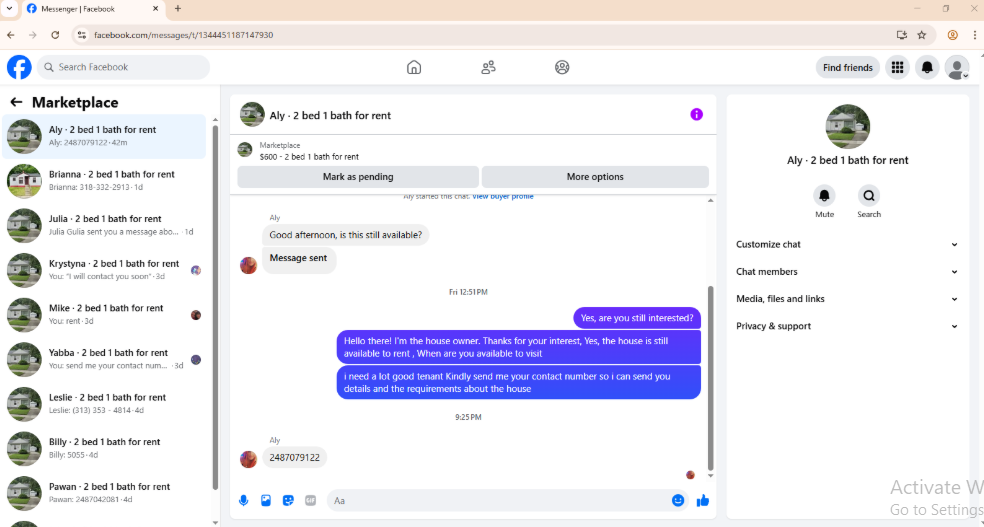
Task: Click the message starting "Hello there! I'm the house owner"
Action: pos(518,347)
